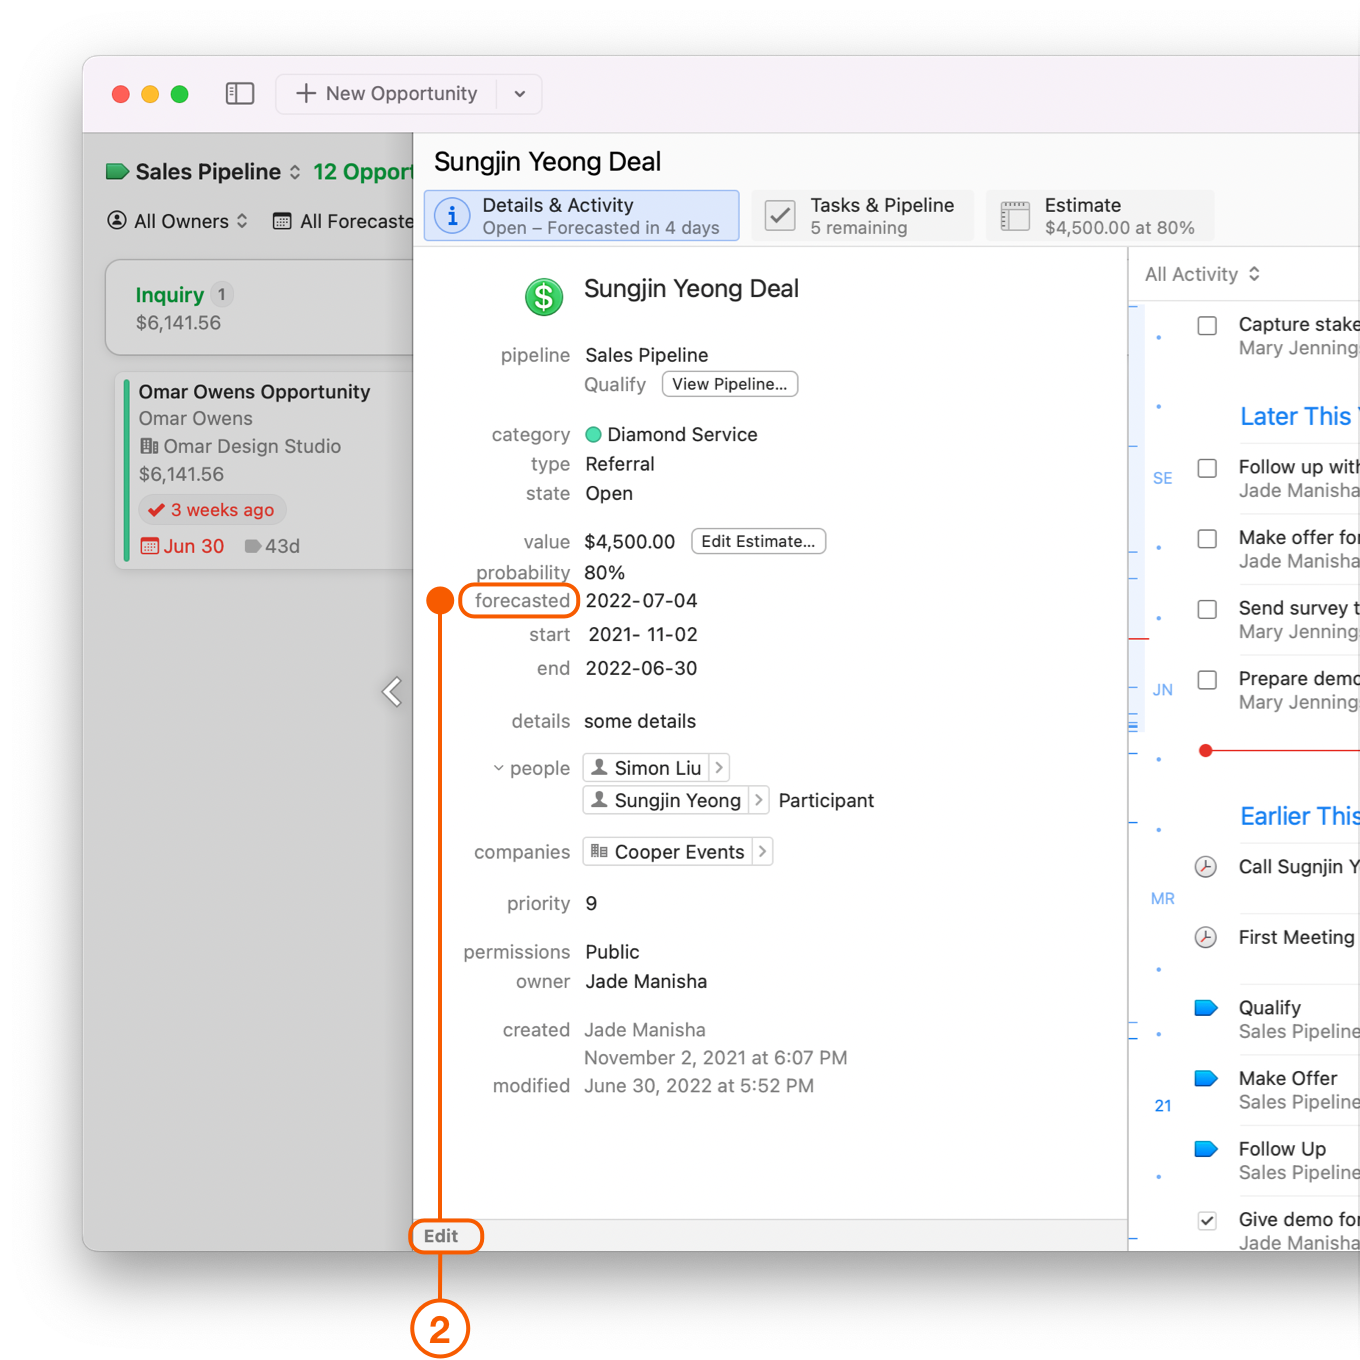Screen dimensions: 1360x1360
Task: Open Sungjin Yeong chevron arrow
Action: [759, 800]
